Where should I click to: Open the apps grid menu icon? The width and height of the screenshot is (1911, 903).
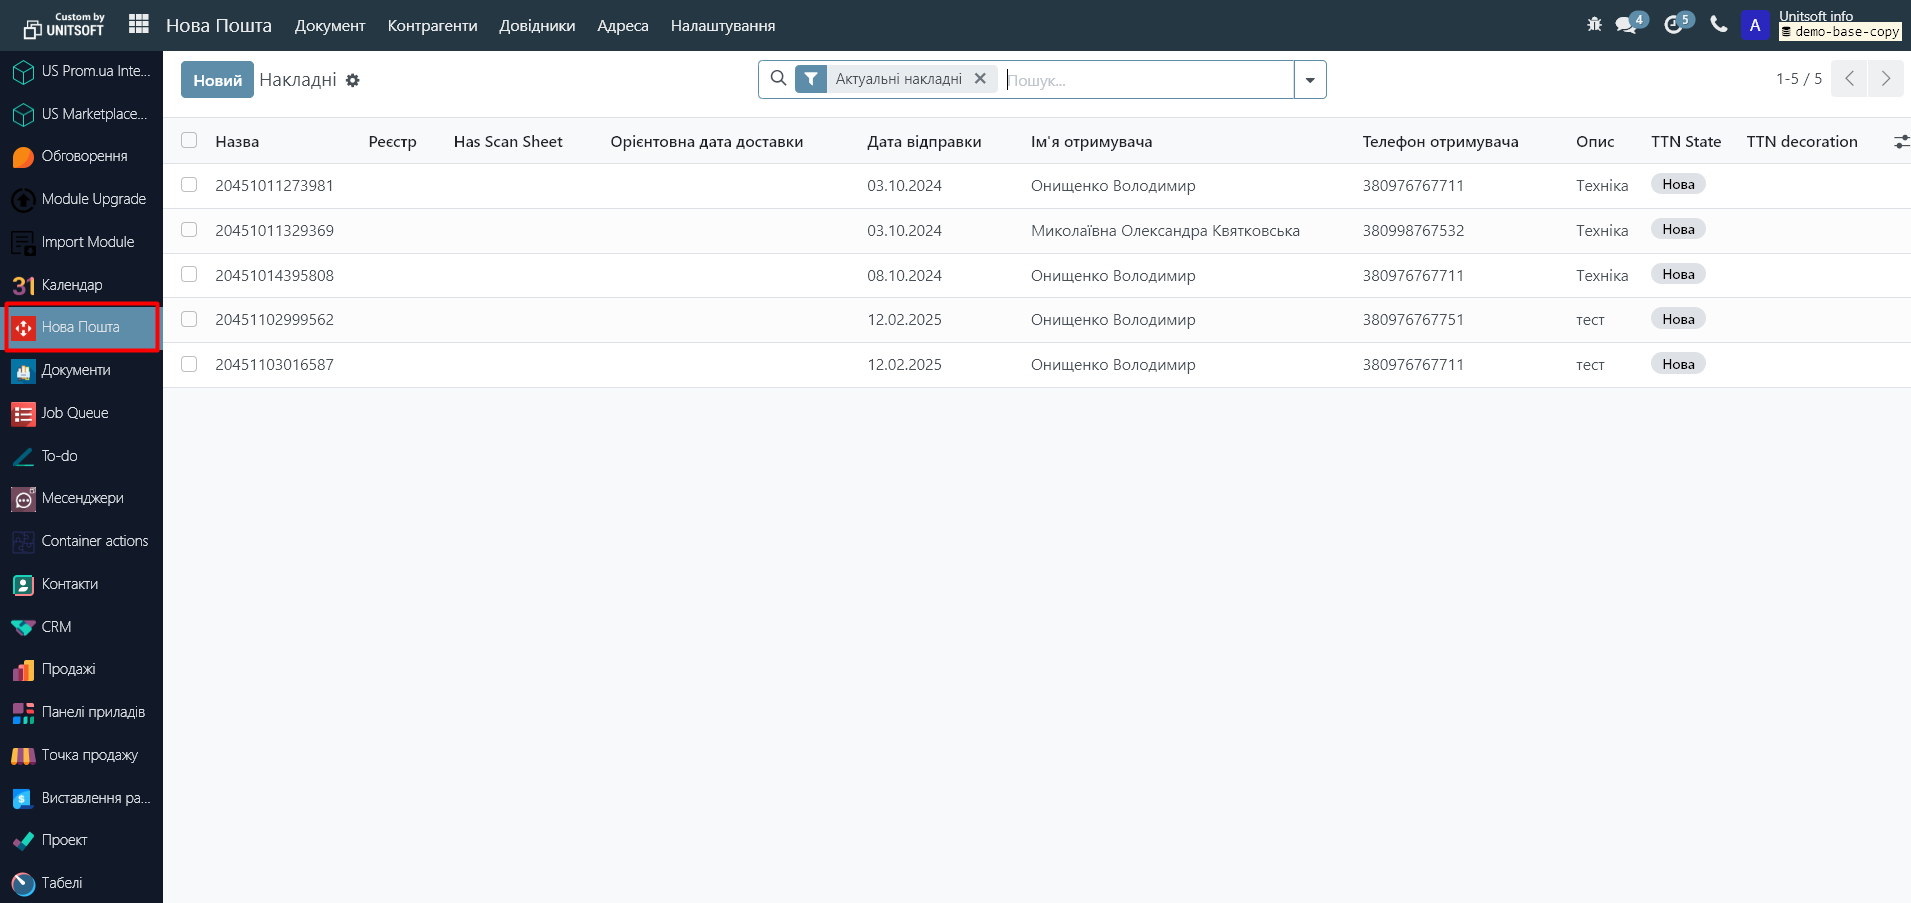(x=139, y=24)
